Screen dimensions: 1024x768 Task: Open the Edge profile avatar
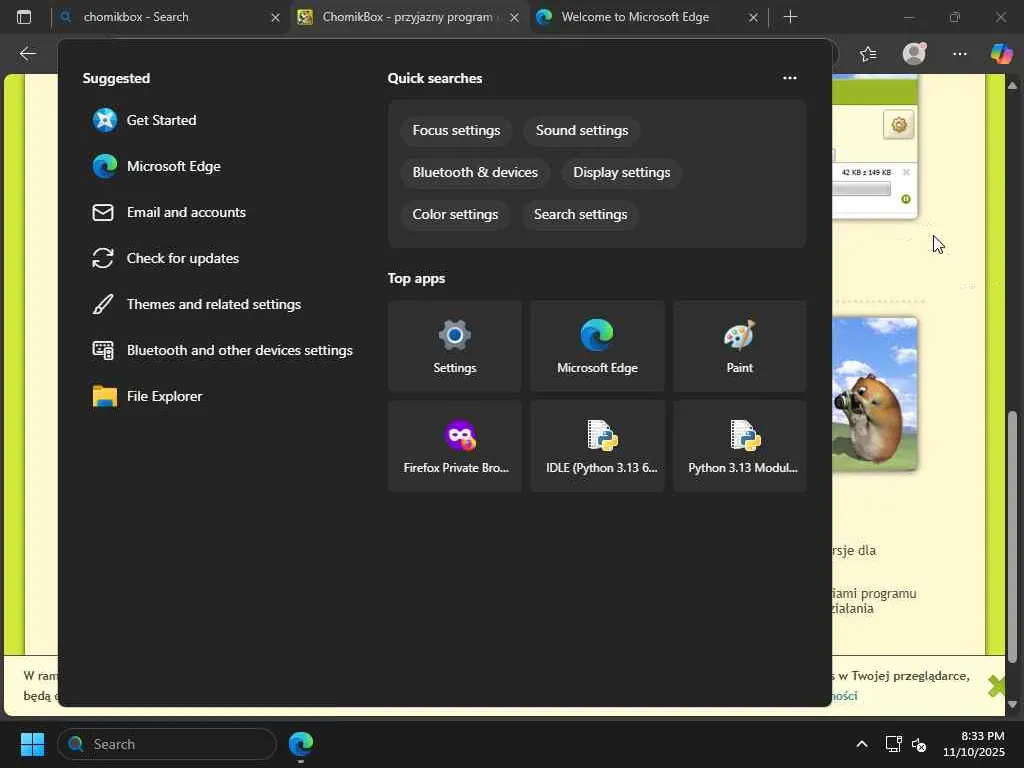tap(914, 54)
